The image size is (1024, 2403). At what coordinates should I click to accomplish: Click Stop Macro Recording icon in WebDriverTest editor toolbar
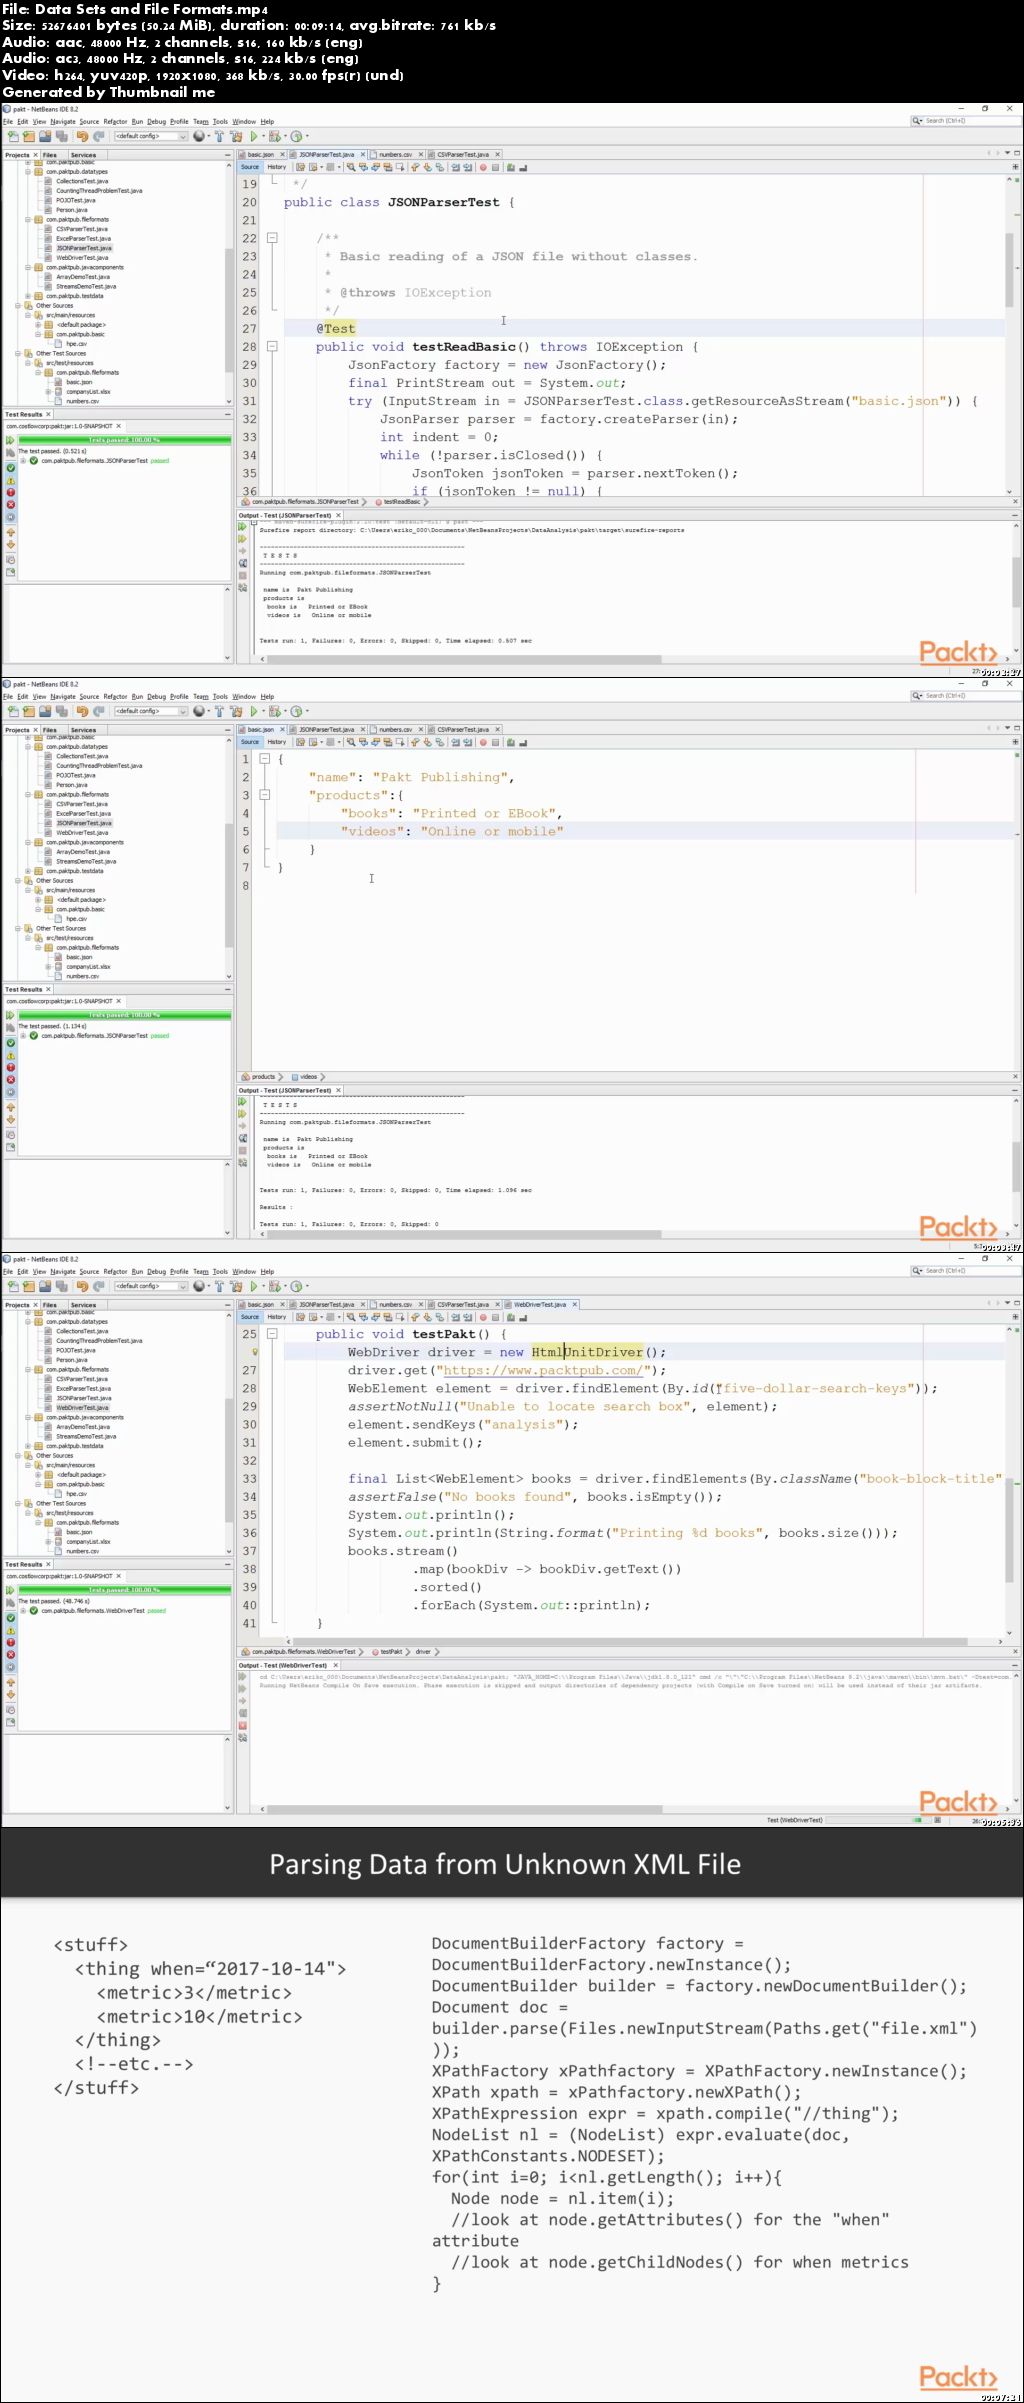pos(495,1317)
